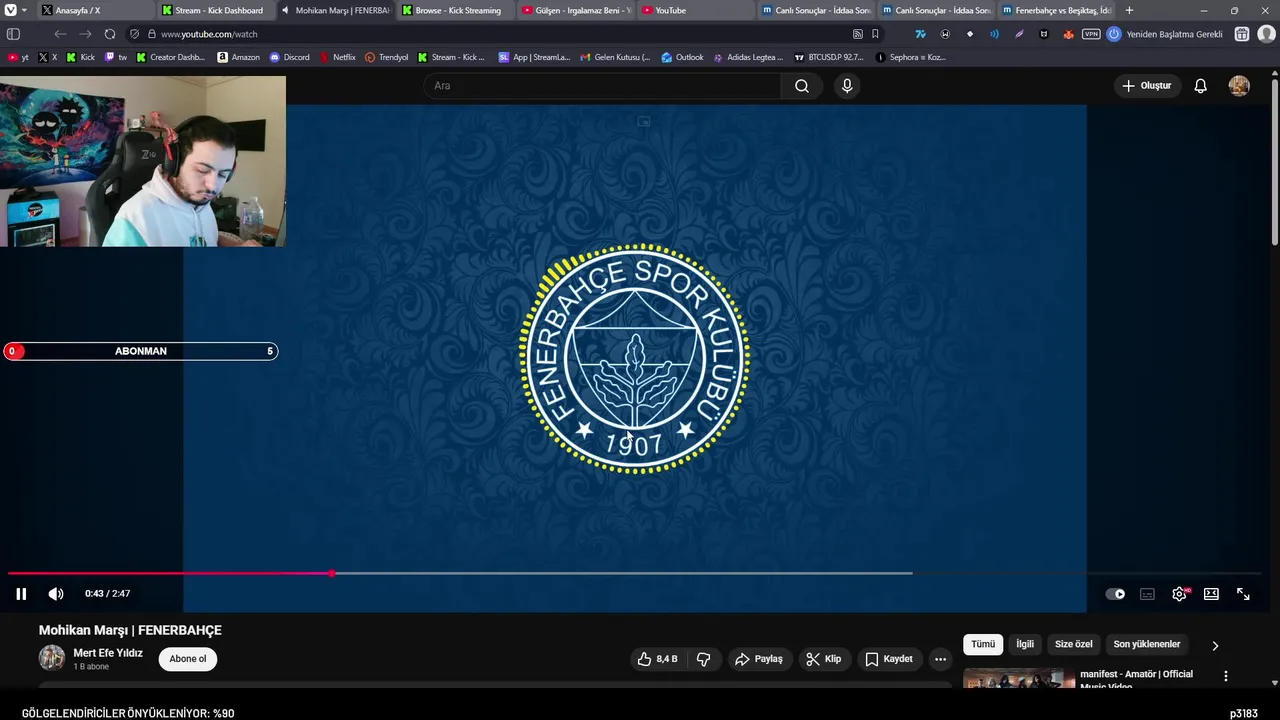Screen dimensions: 1280x720
Task: Open the browser profile avatar
Action: pos(1266,34)
